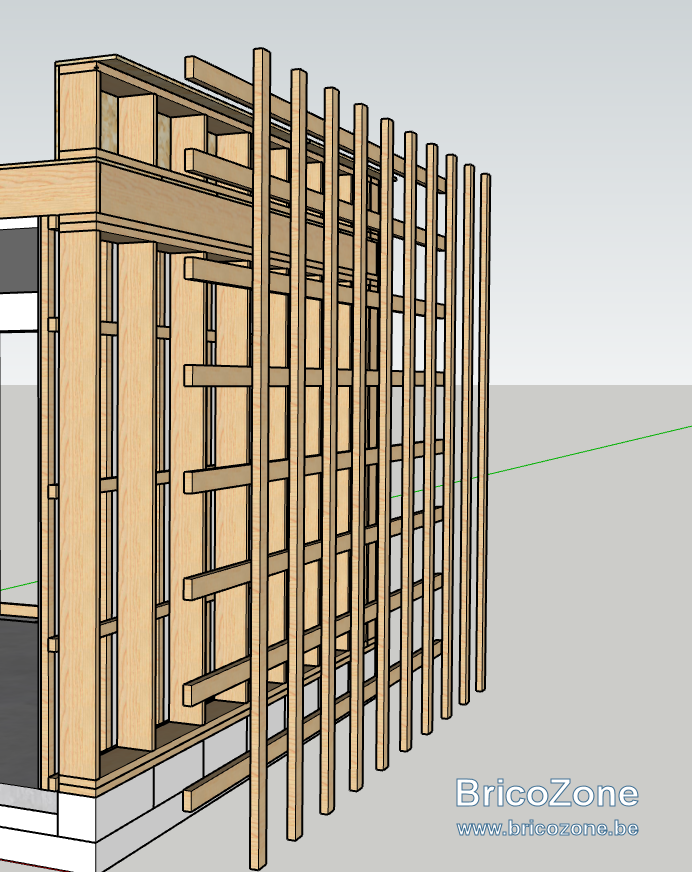The image size is (692, 872).
Task: Select the green axis line over the ground
Action: click(590, 451)
